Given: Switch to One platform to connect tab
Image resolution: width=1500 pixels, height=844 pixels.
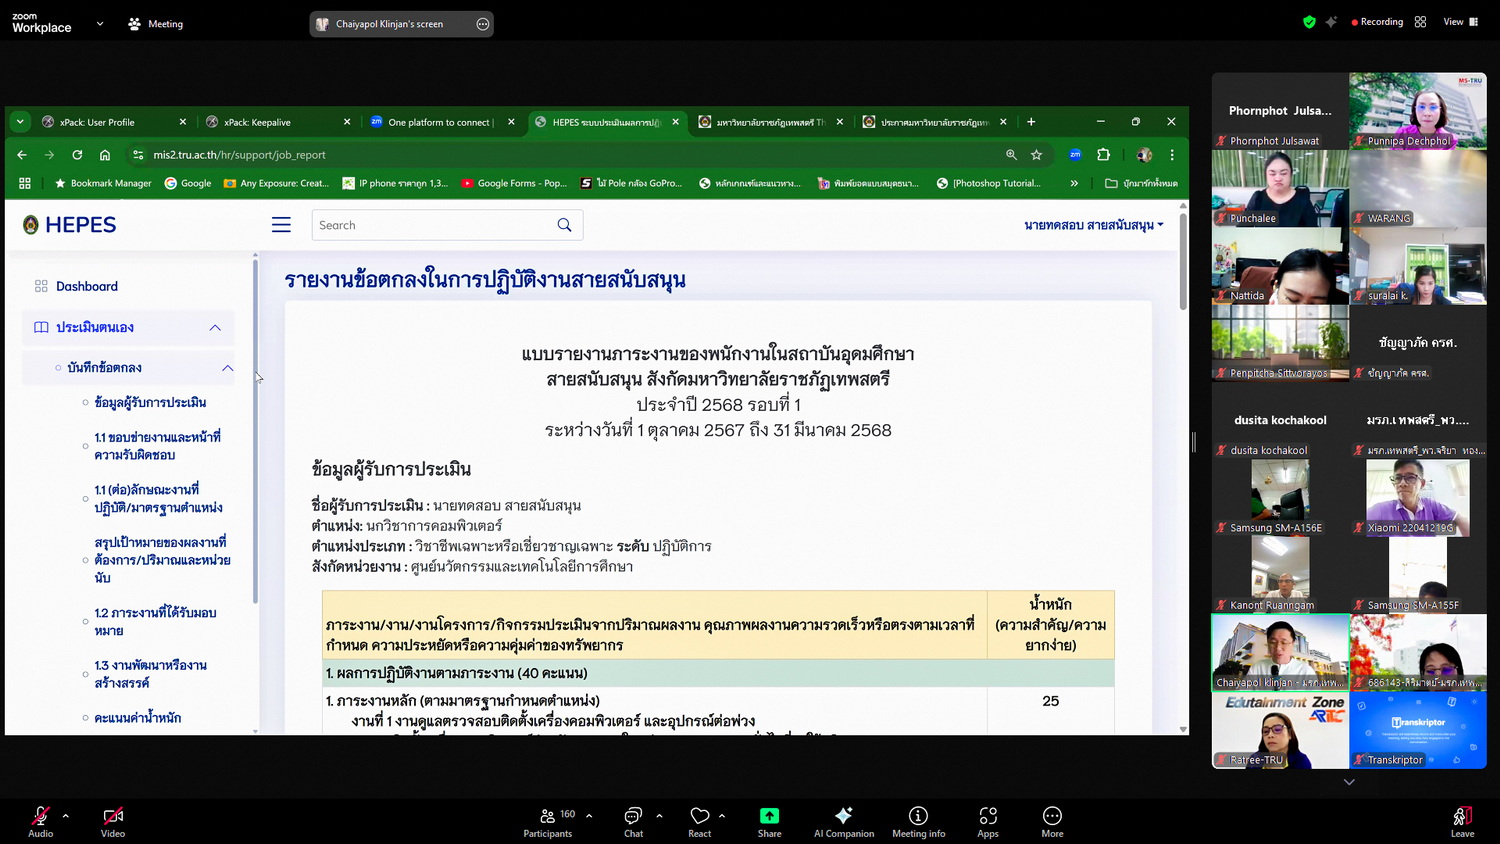Looking at the screenshot, I should pos(439,122).
